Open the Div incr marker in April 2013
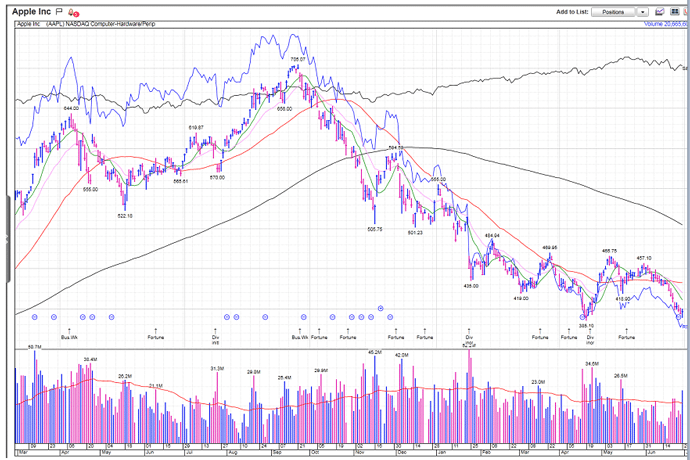The image size is (690, 460). click(590, 336)
